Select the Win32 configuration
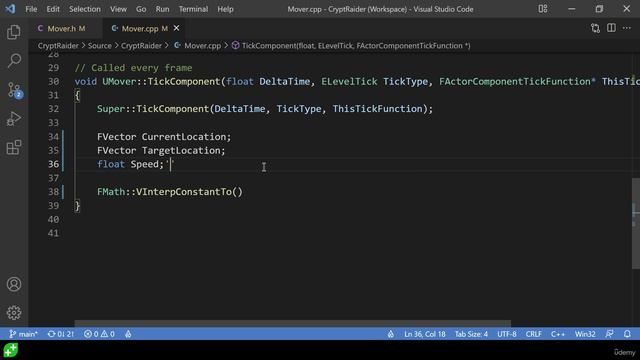The width and height of the screenshot is (640, 360). [585, 334]
